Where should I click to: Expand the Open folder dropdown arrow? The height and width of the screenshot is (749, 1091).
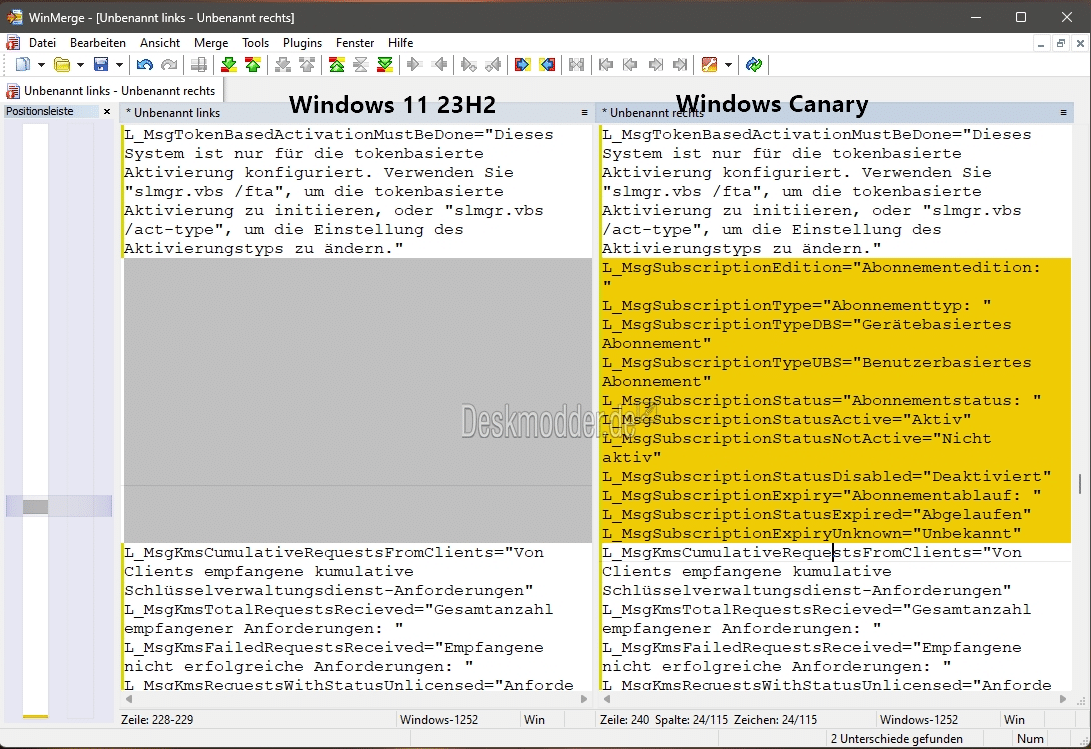(x=80, y=65)
